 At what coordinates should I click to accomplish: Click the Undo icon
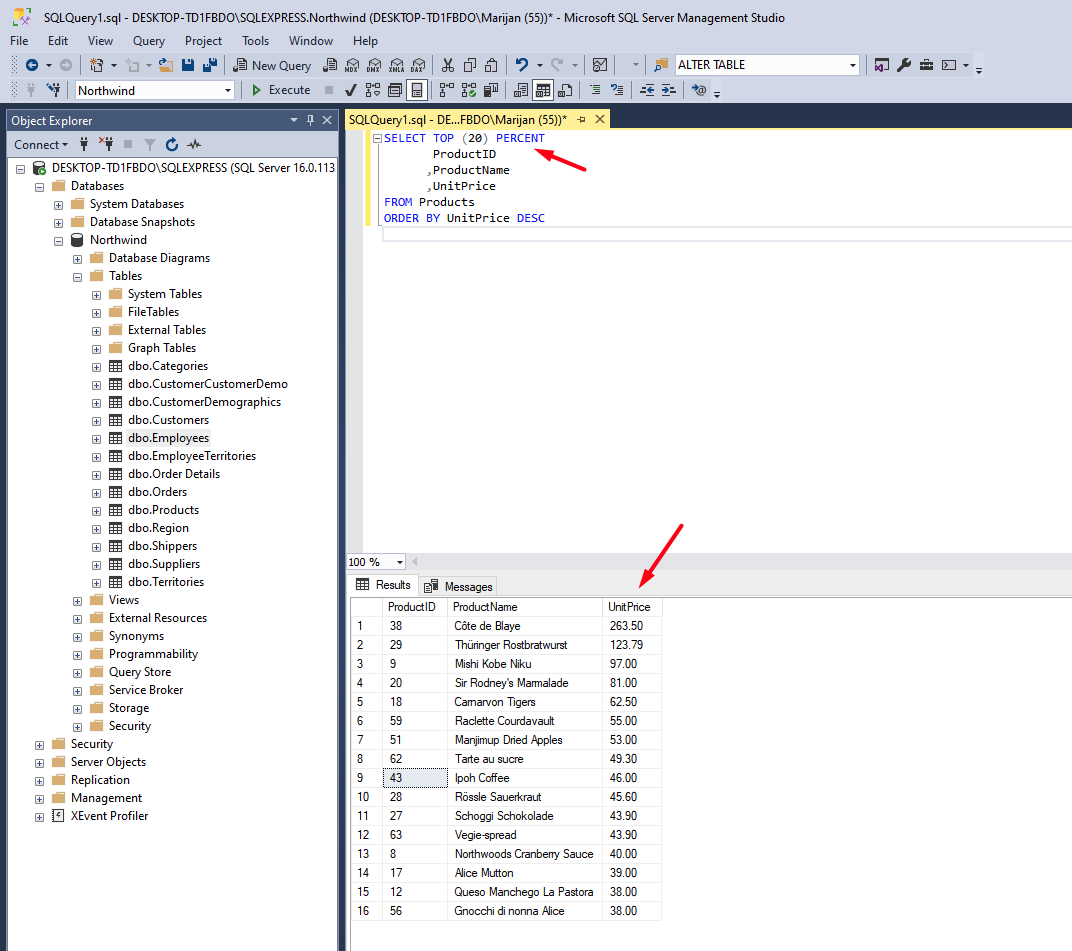coord(522,66)
